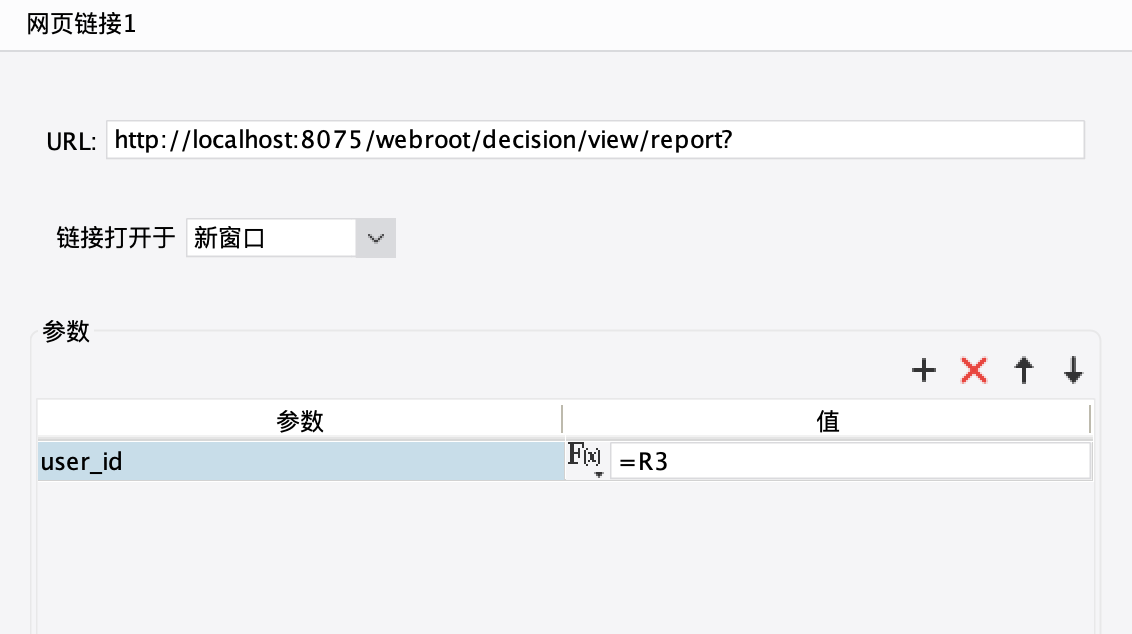Click right edge divider of 值 header
1132x634 pixels.
coord(1090,420)
